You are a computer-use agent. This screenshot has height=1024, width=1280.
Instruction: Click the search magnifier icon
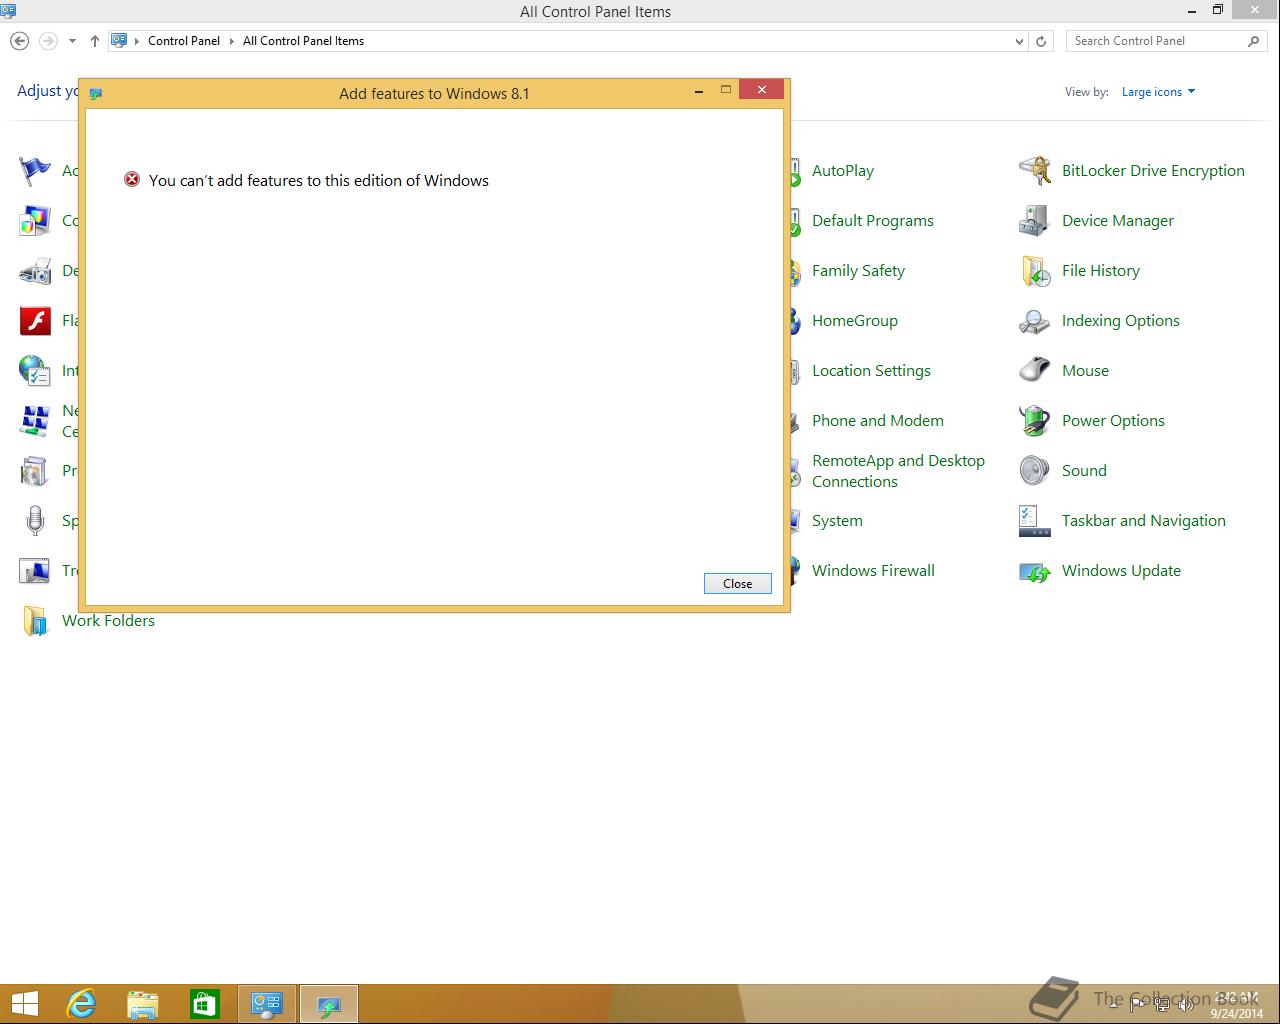1253,41
